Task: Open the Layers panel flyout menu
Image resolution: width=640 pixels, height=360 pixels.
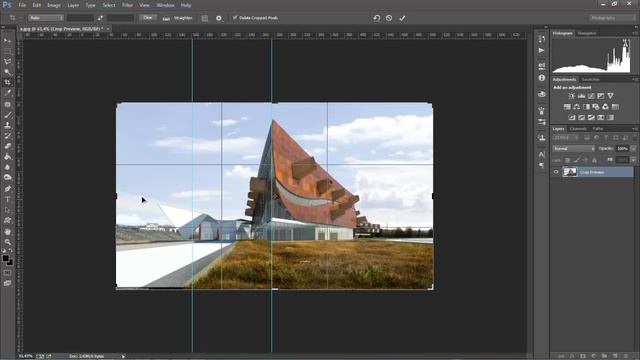Action: 635,129
